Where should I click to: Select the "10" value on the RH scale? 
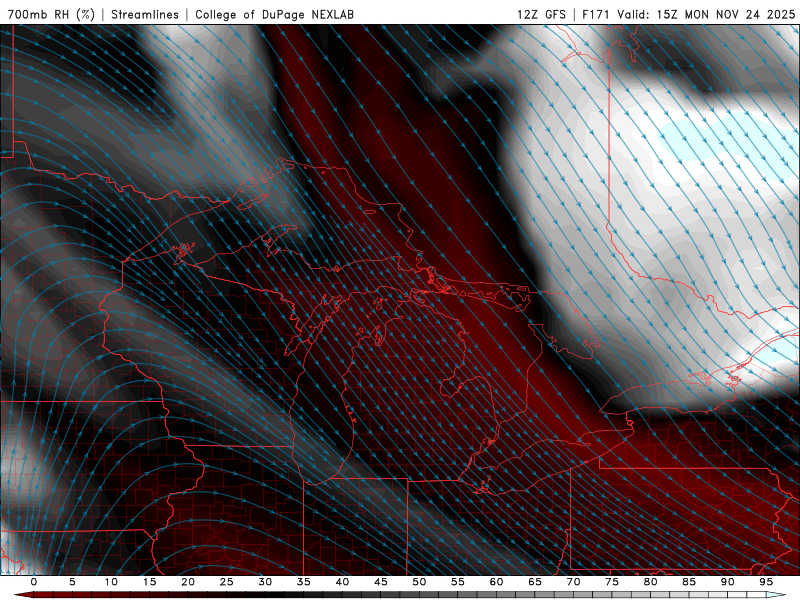111,582
